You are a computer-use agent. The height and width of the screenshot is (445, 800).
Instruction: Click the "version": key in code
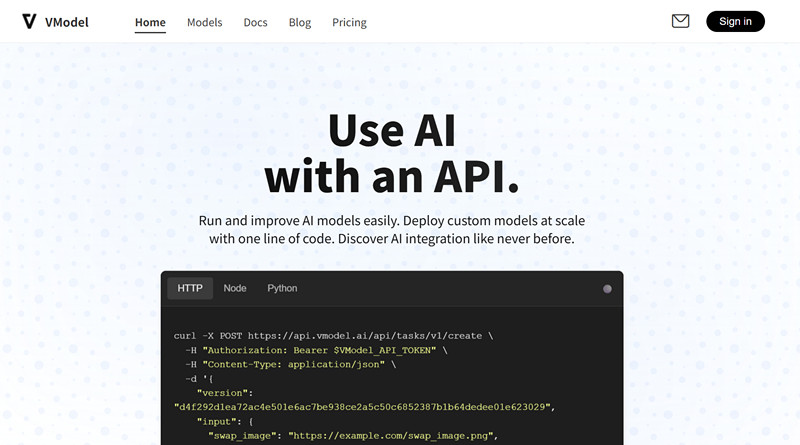point(225,393)
